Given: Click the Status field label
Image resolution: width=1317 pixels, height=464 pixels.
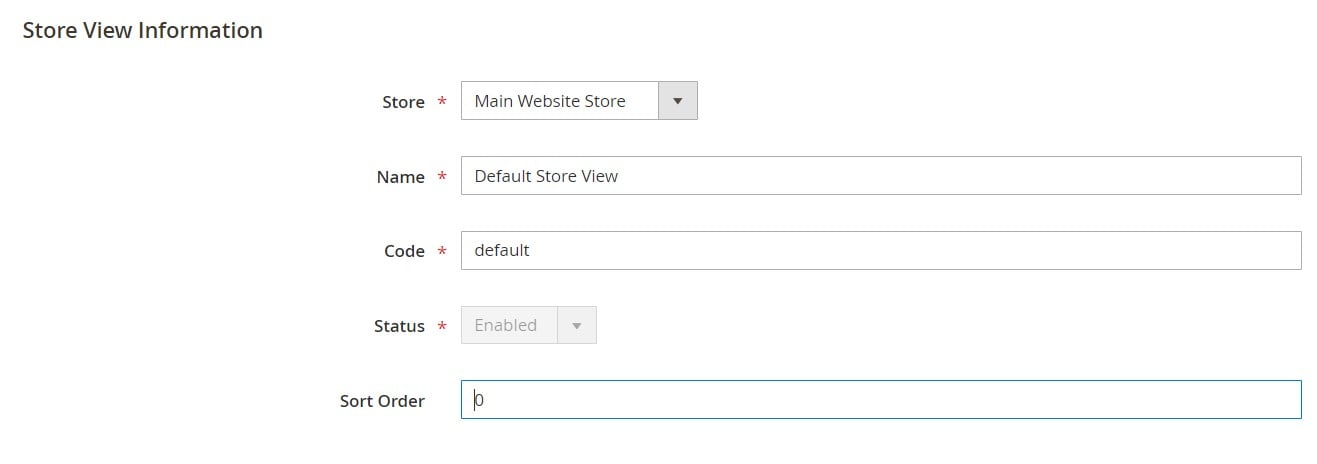Looking at the screenshot, I should point(399,327).
